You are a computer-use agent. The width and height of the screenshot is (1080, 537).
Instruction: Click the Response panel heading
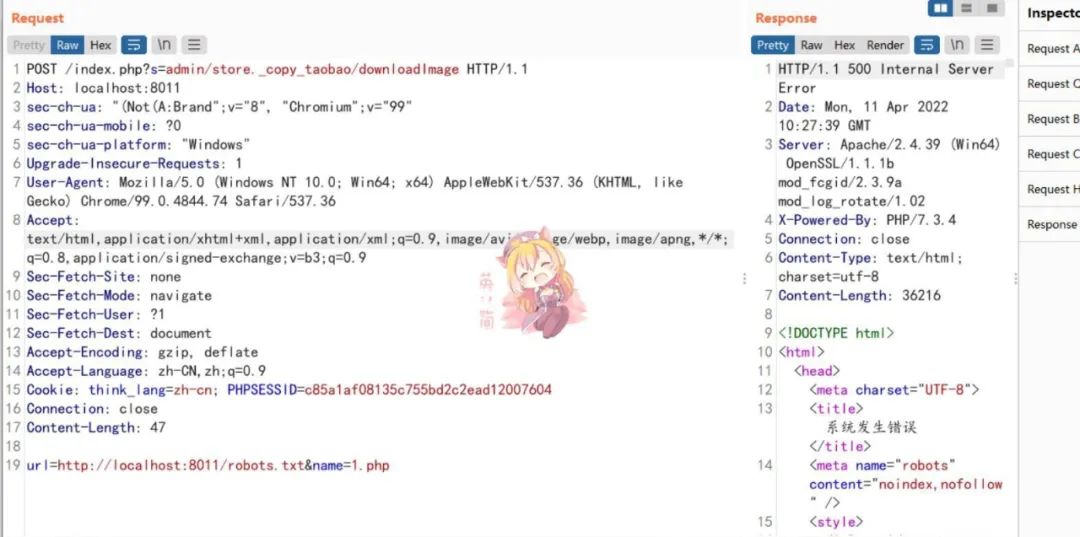pos(786,18)
